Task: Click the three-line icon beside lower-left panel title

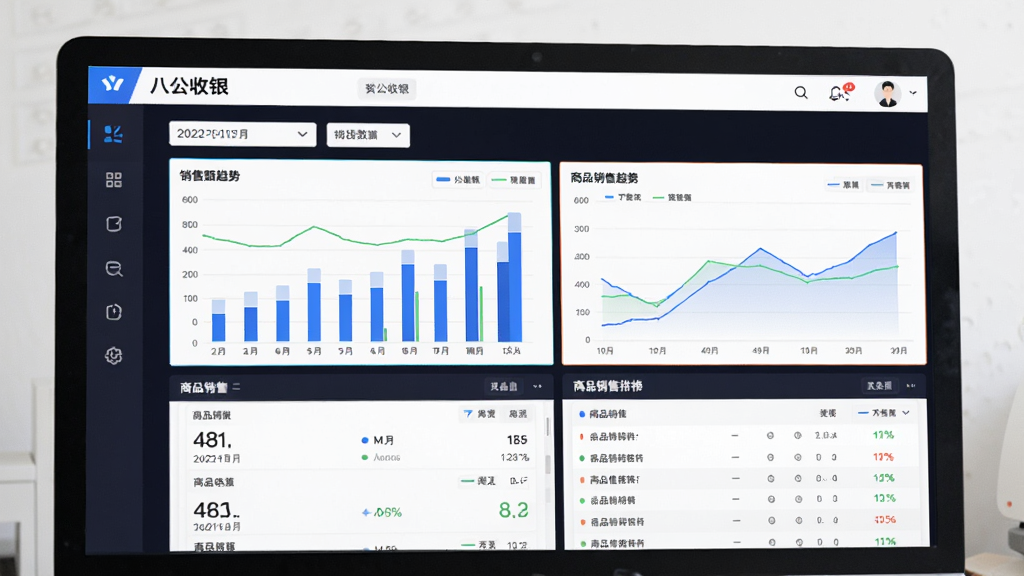Action: click(236, 387)
